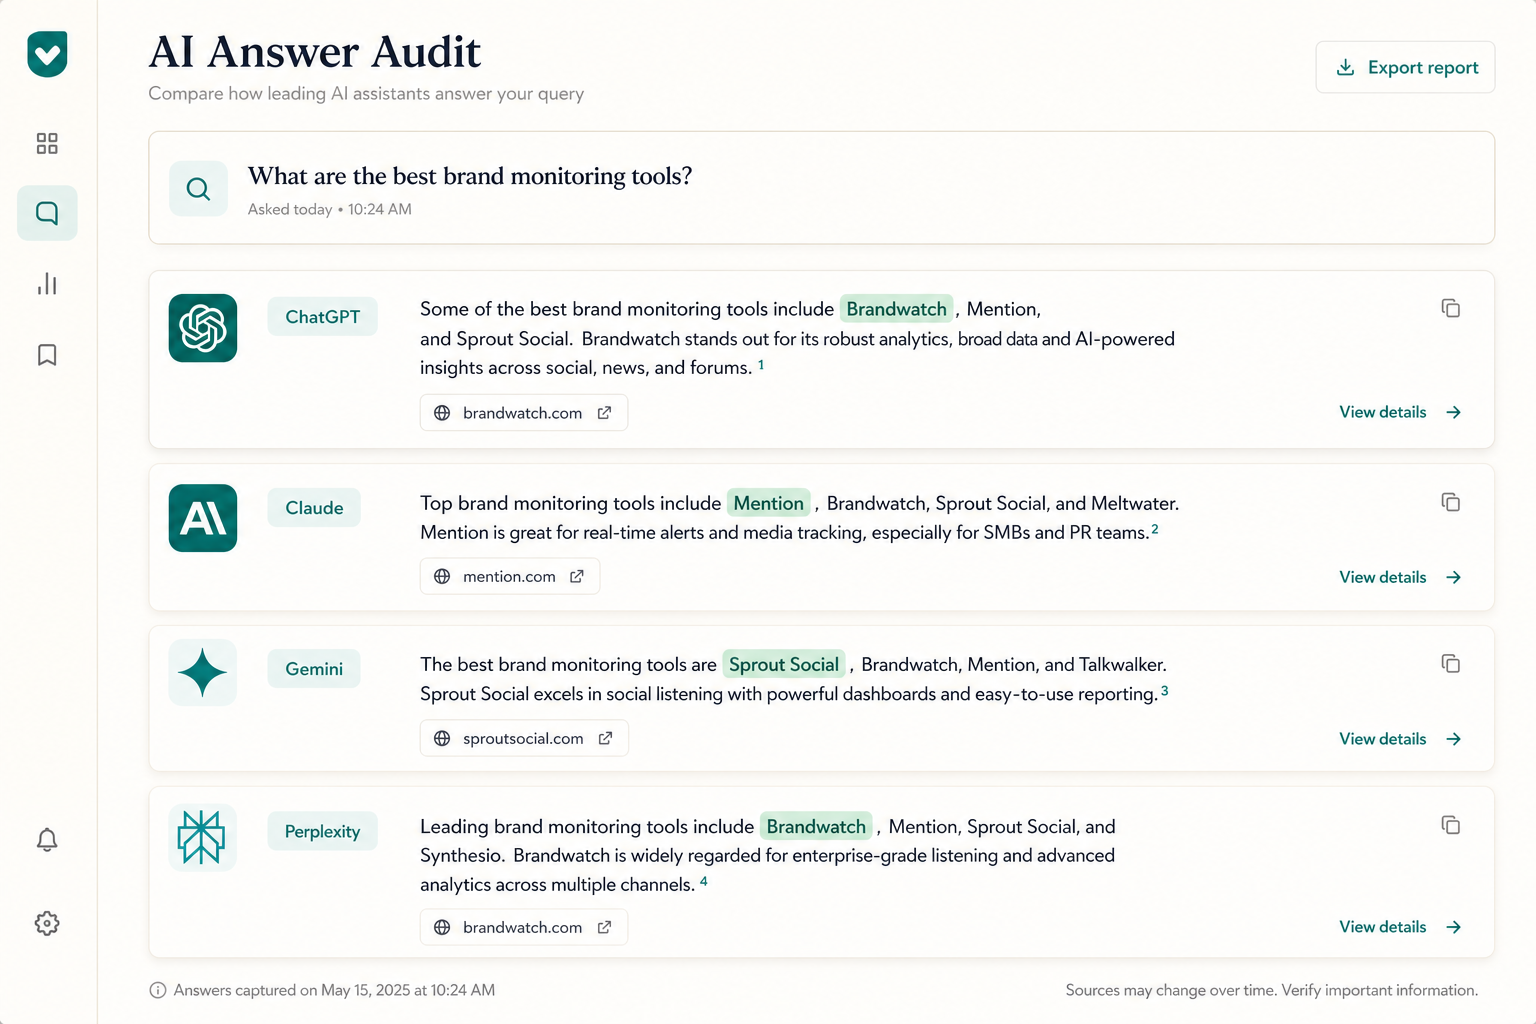Click the Perplexity logo icon
The image size is (1536, 1024).
203,837
